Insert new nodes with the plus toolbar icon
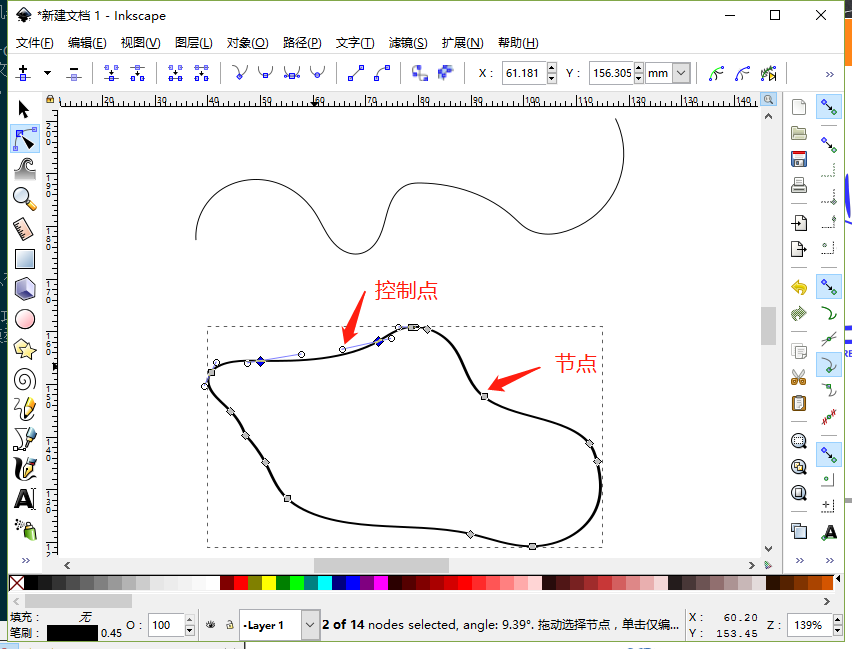852x649 pixels. 22,73
